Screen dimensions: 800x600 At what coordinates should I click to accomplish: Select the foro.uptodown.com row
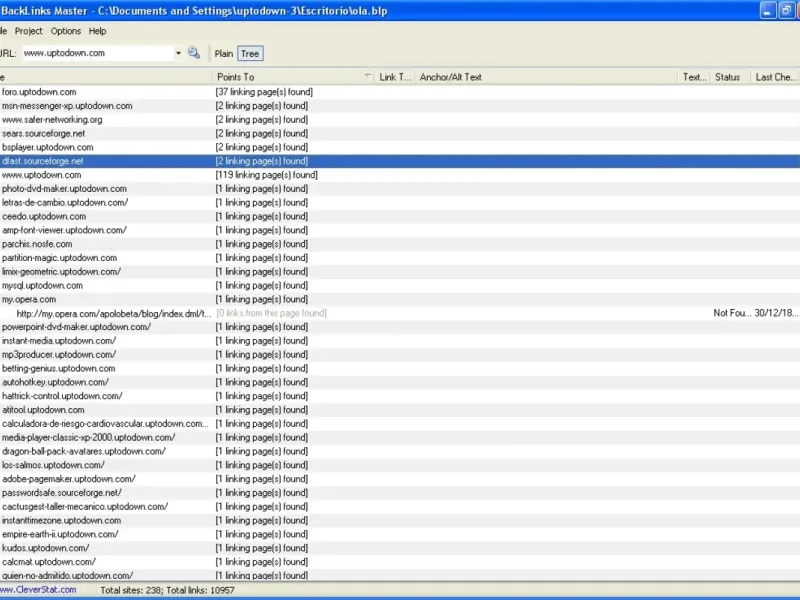[x=400, y=92]
